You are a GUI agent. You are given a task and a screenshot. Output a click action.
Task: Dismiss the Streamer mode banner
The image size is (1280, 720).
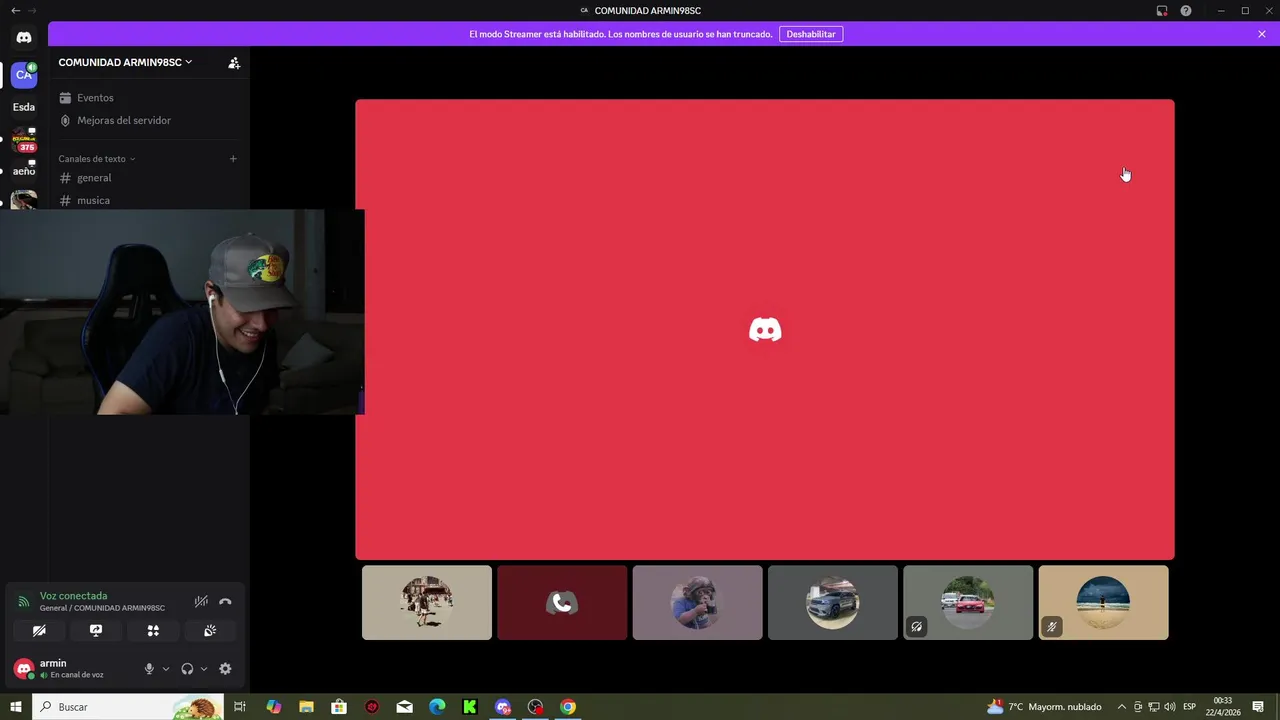1262,34
